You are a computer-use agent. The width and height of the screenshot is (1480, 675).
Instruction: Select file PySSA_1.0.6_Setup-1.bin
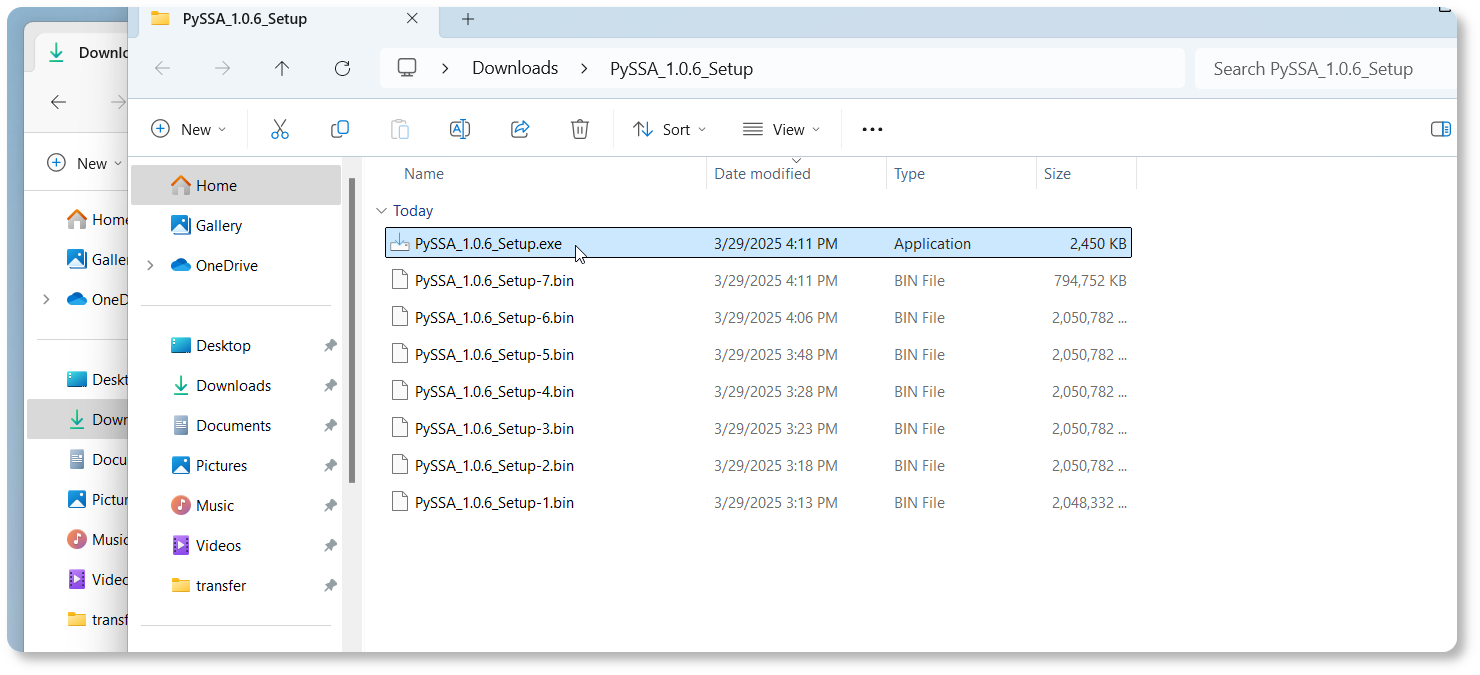click(x=758, y=503)
